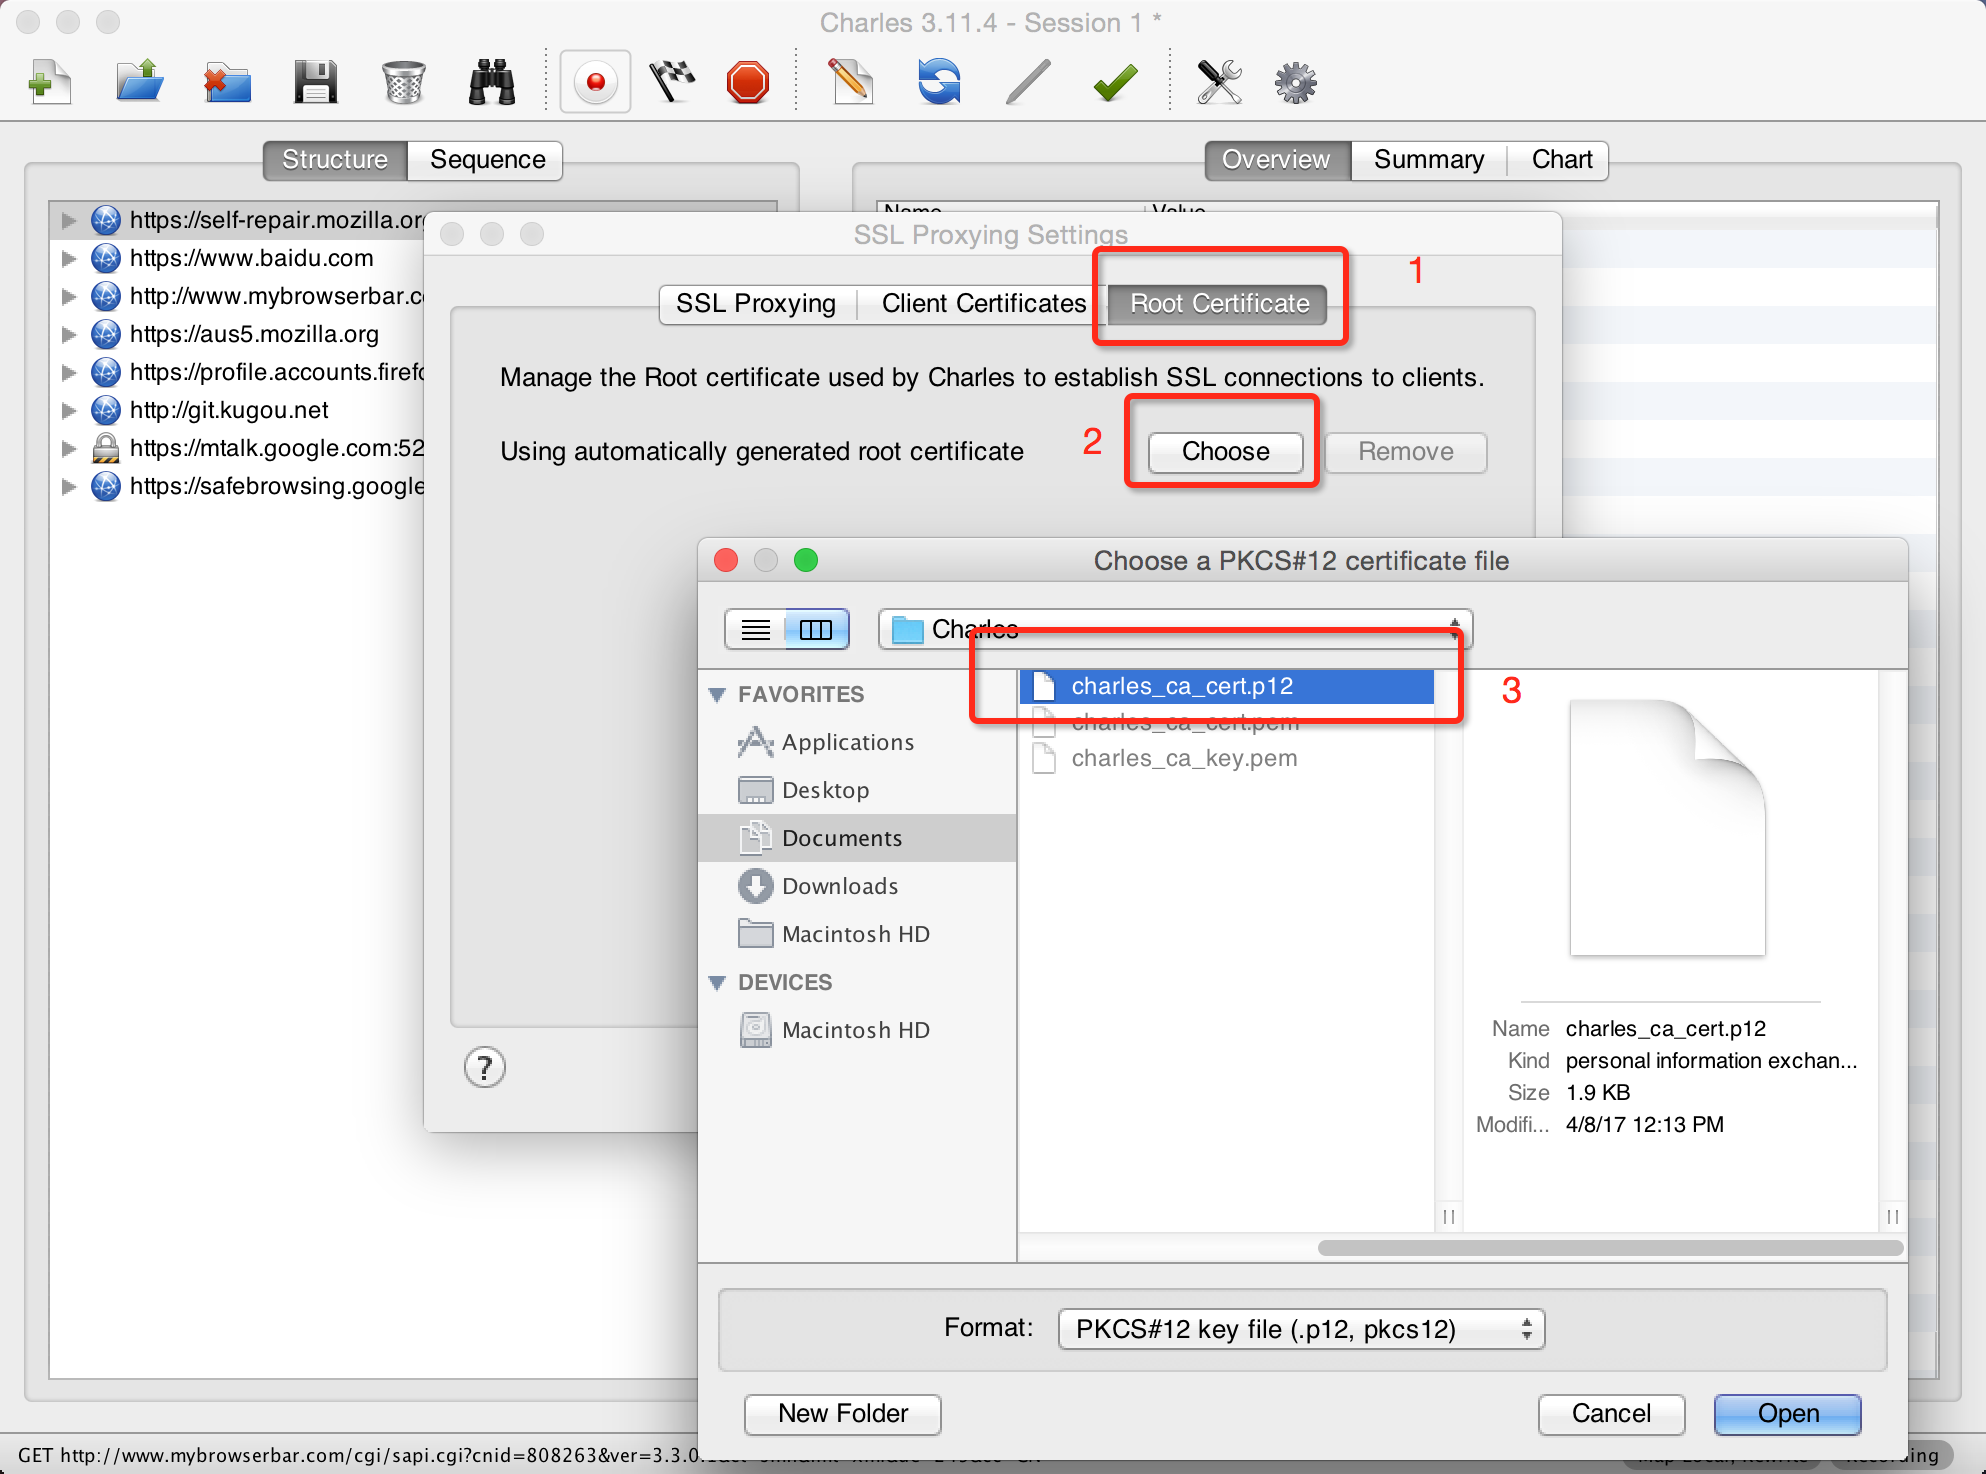Image resolution: width=1986 pixels, height=1474 pixels.
Task: Click the Choose root certificate button
Action: (x=1225, y=452)
